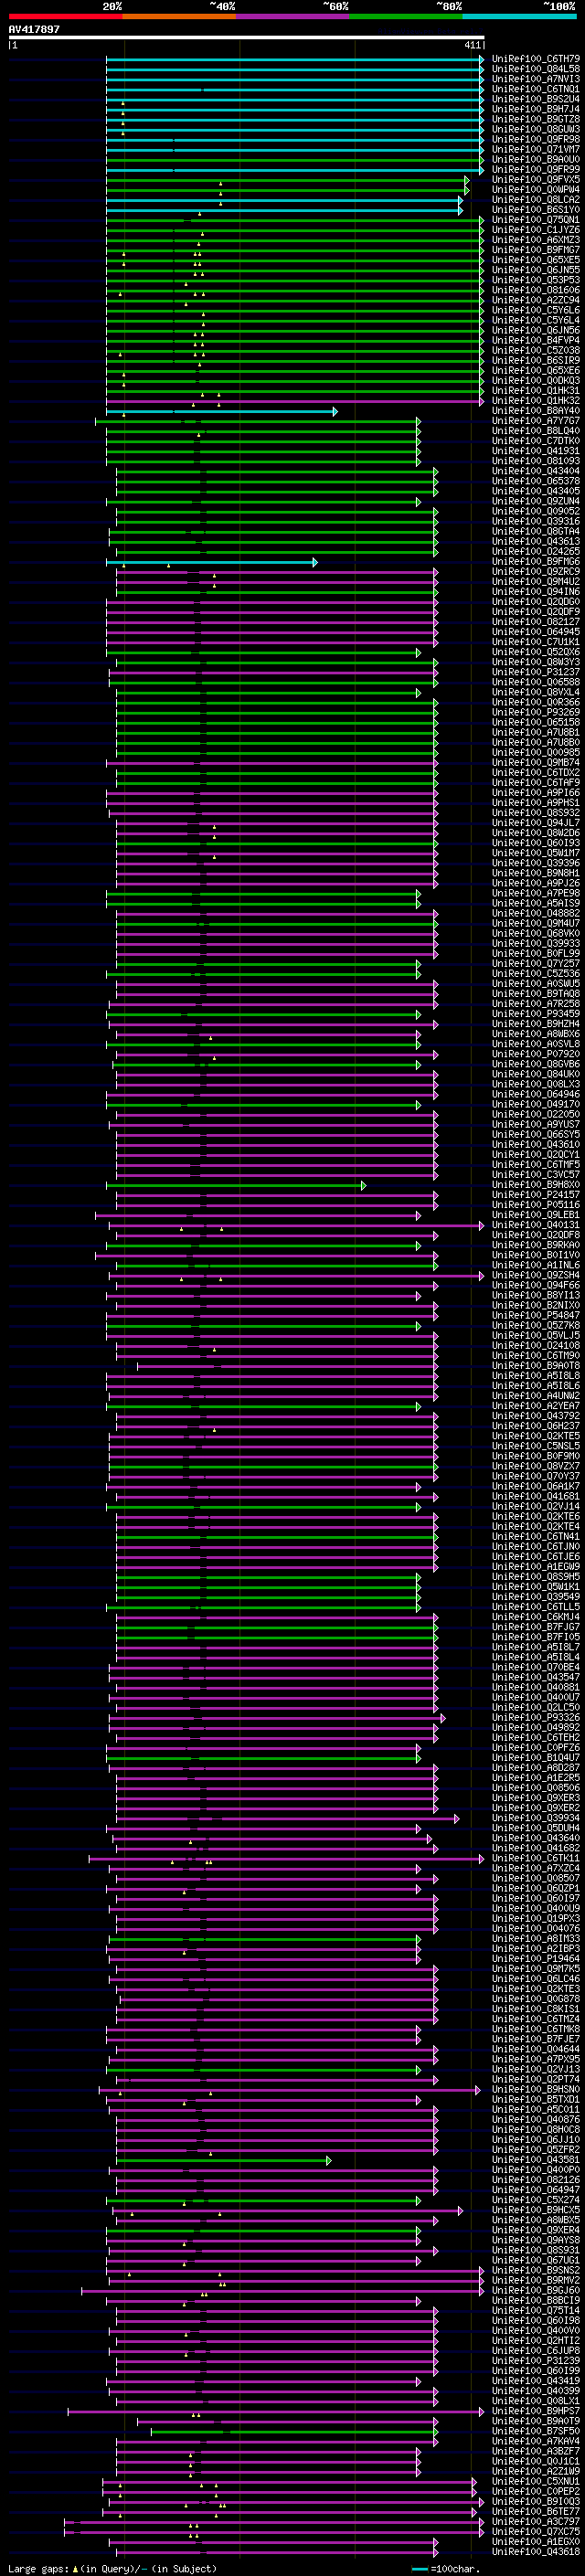Select label UniRef100_Q9FVX5
Screen dimensions: 585x2576
(535, 179)
